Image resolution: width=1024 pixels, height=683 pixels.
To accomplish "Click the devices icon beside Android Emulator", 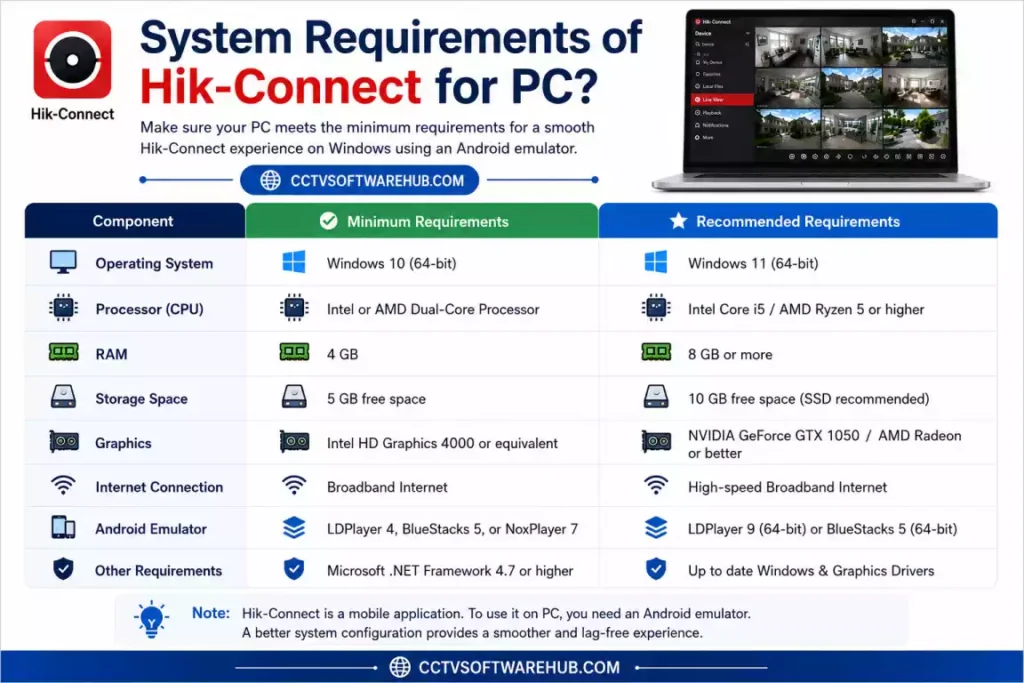I will coord(63,527).
